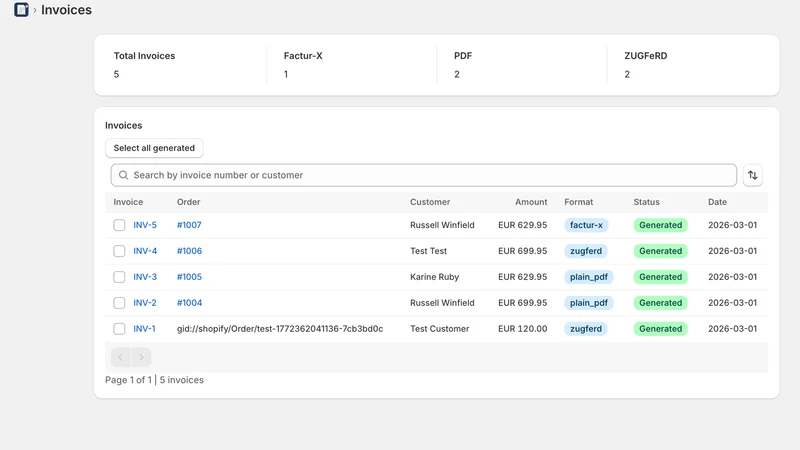Click EUR 629.95 in INV-5 row

[x=523, y=225]
